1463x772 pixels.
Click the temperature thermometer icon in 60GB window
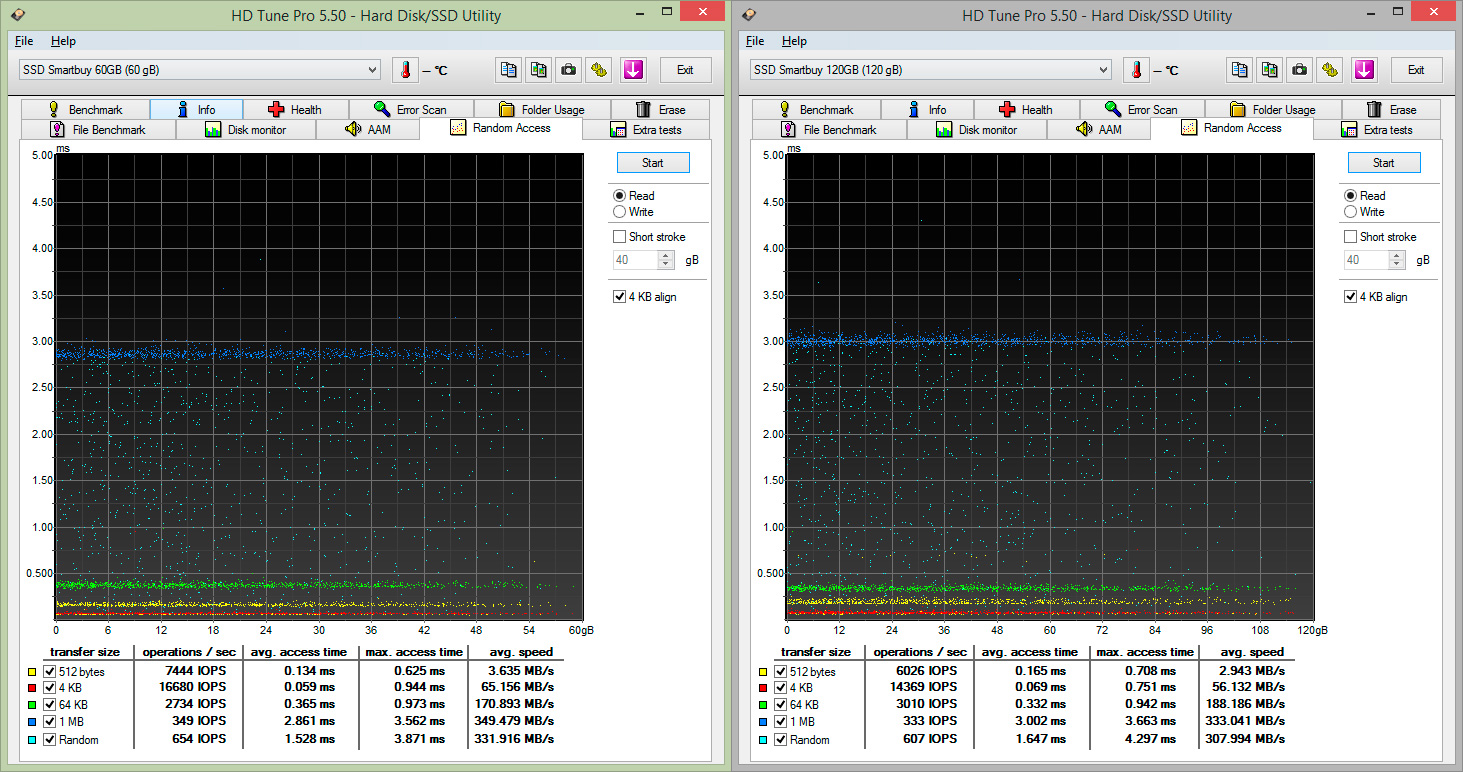(405, 70)
